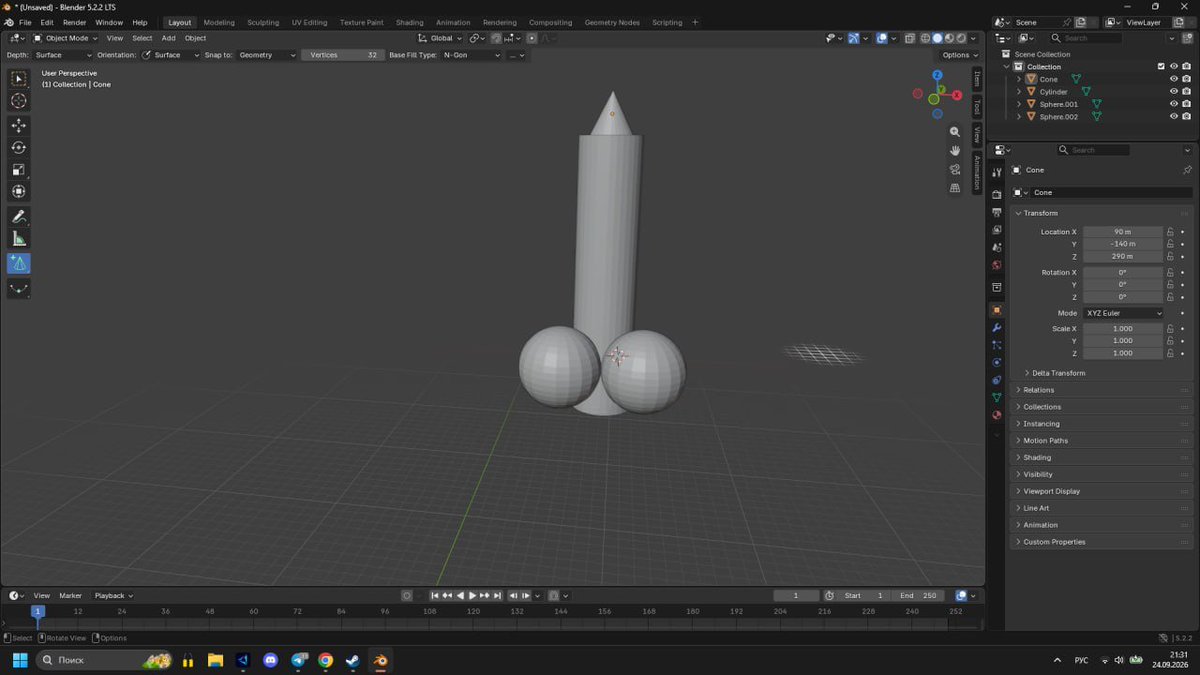Open the Render menu
1200x675 pixels.
coord(74,22)
